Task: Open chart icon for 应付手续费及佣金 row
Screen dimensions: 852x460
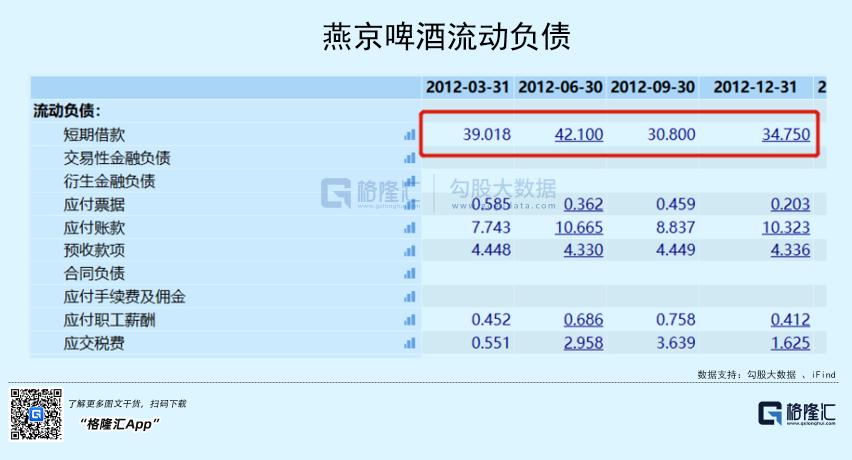Action: (410, 297)
